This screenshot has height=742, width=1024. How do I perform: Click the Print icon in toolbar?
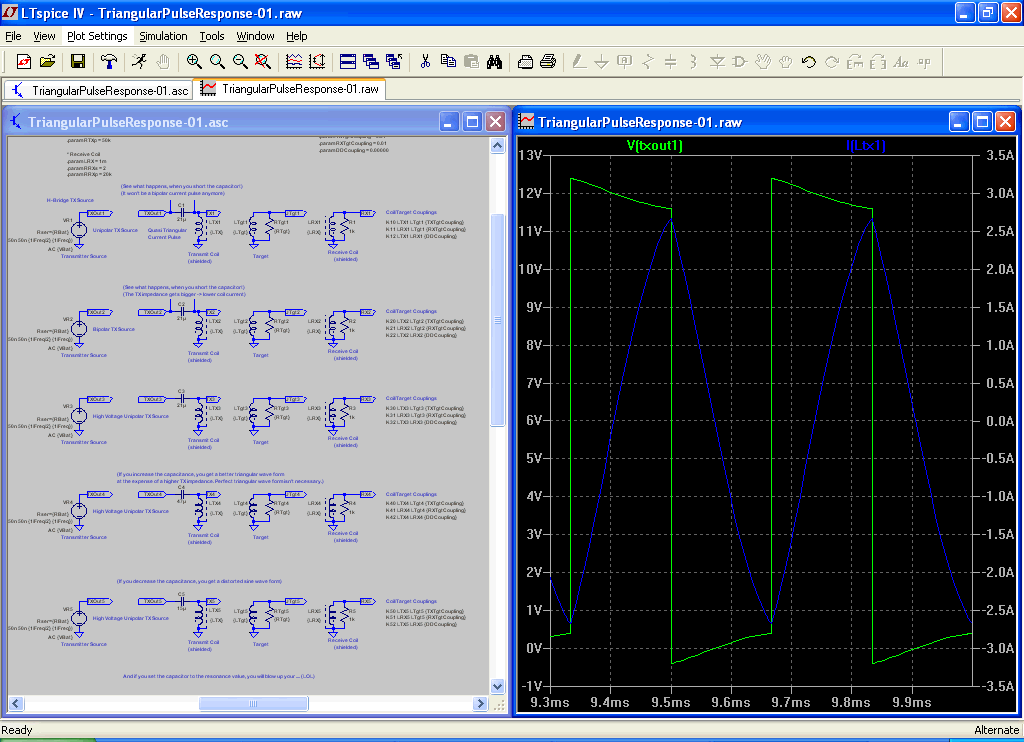click(548, 61)
